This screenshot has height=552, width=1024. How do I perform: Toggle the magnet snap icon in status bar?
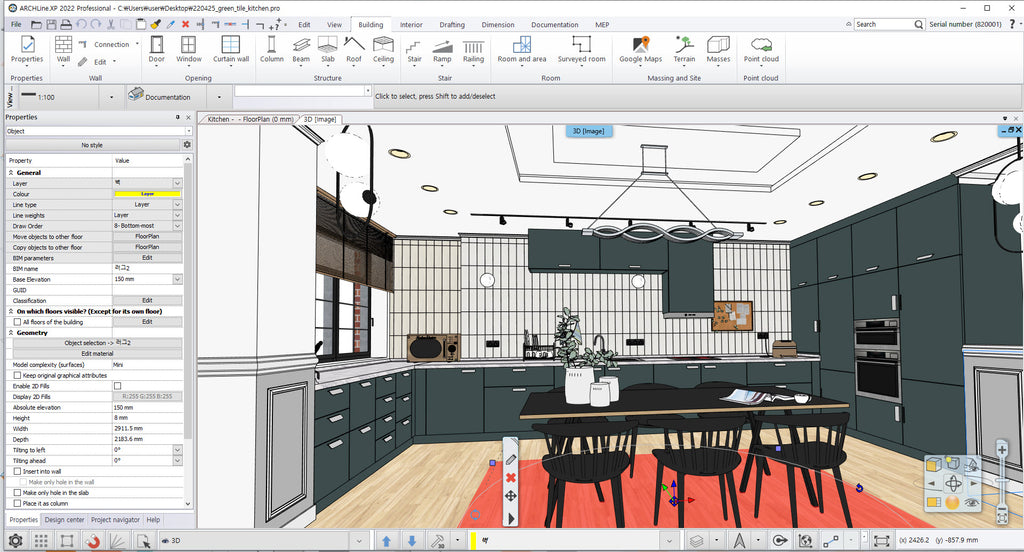click(x=93, y=541)
